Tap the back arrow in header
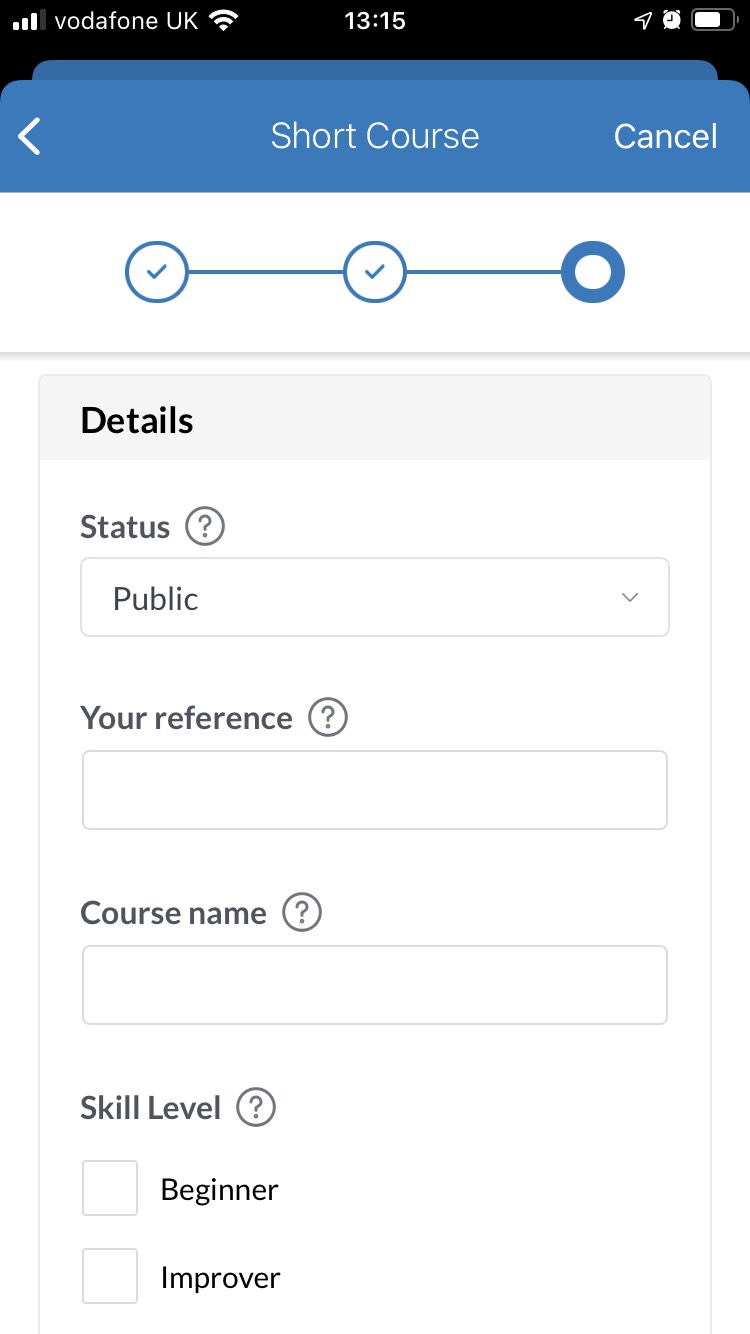The image size is (750, 1334). tap(30, 137)
